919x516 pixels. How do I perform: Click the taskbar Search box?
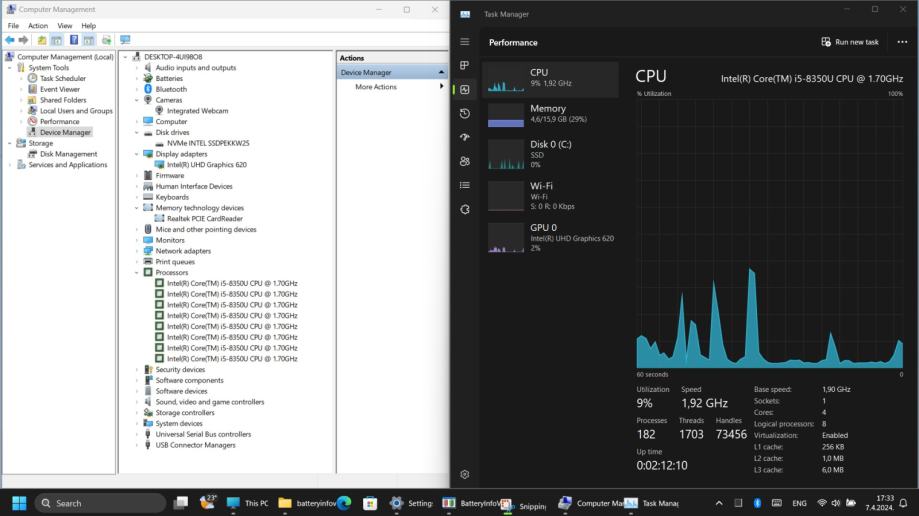coord(101,503)
